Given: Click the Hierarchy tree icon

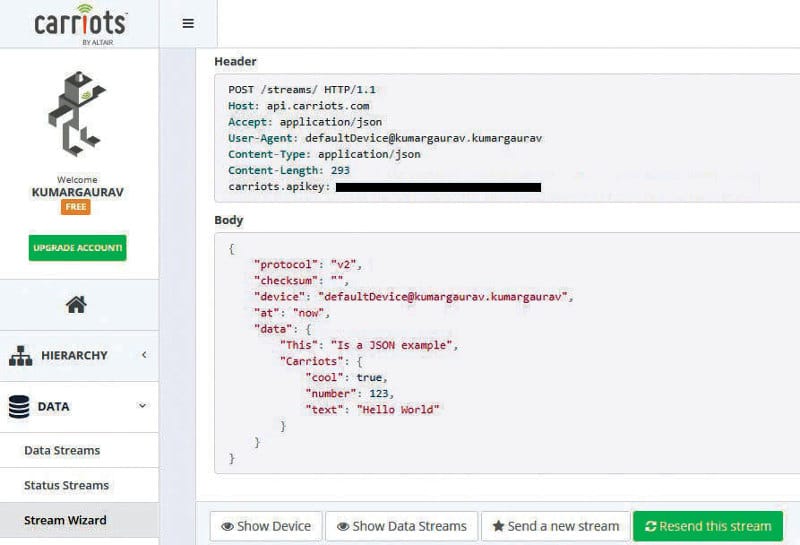Looking at the screenshot, I should pyautogui.click(x=20, y=356).
